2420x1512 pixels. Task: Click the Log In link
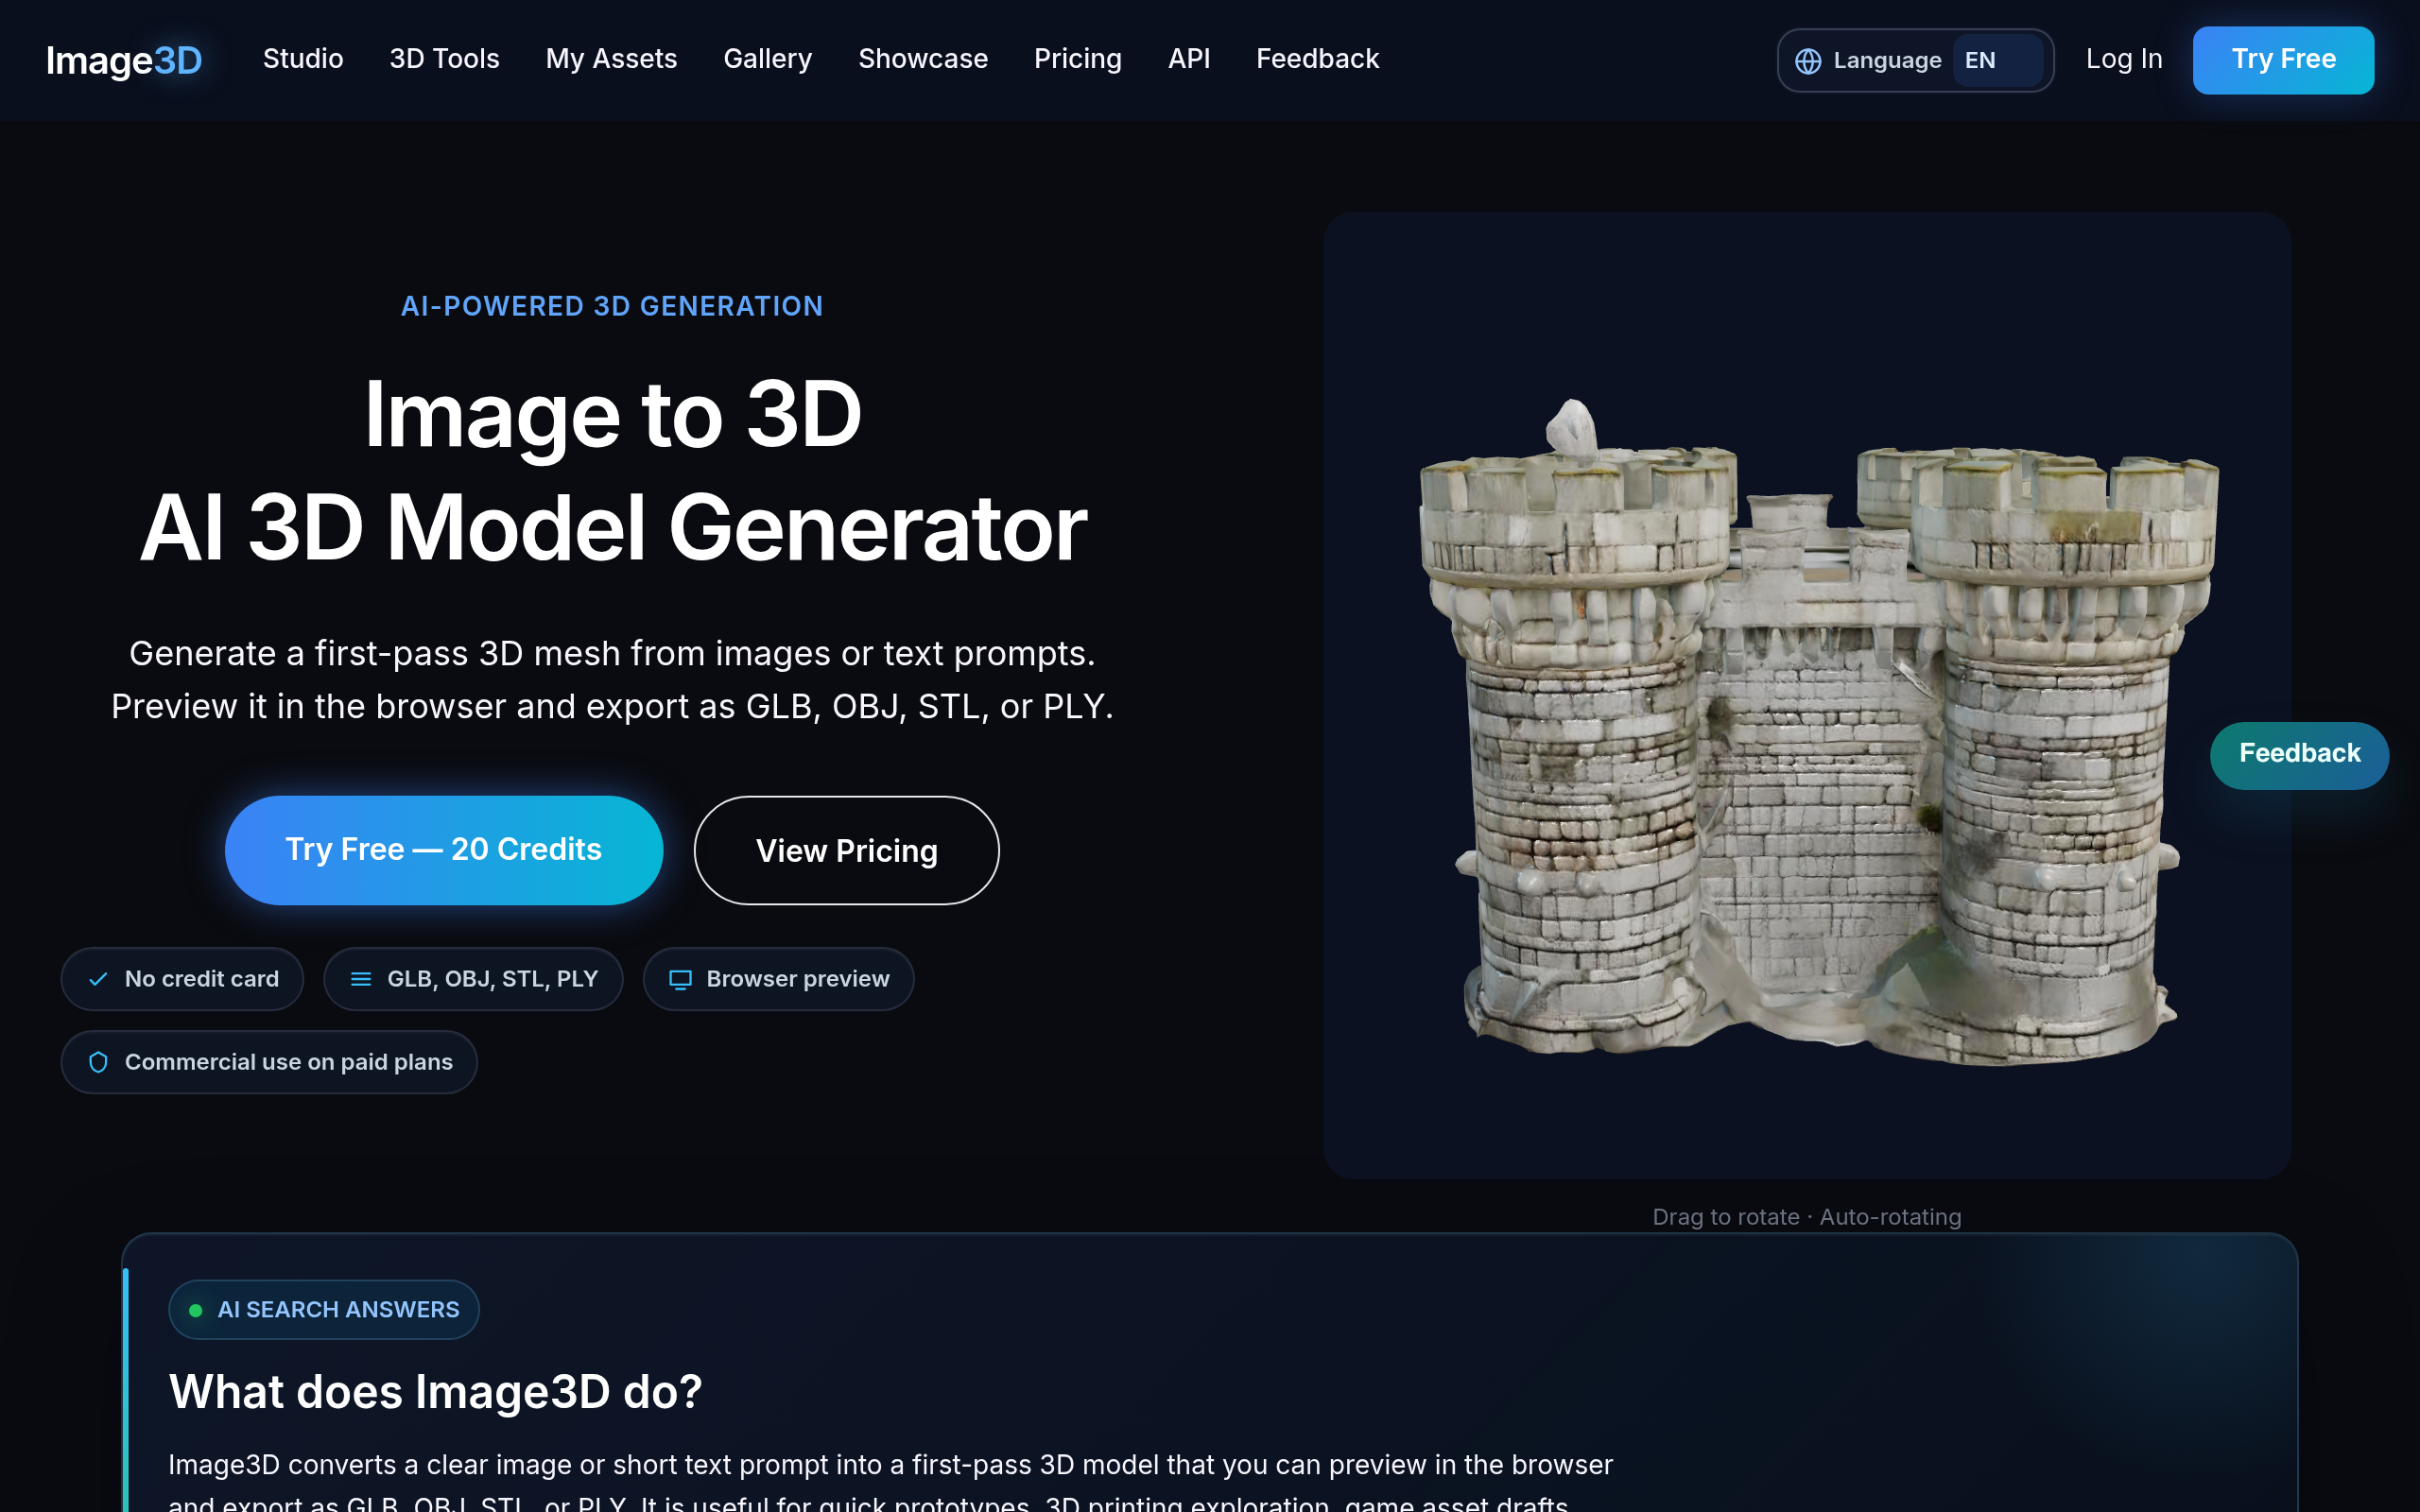[2123, 59]
